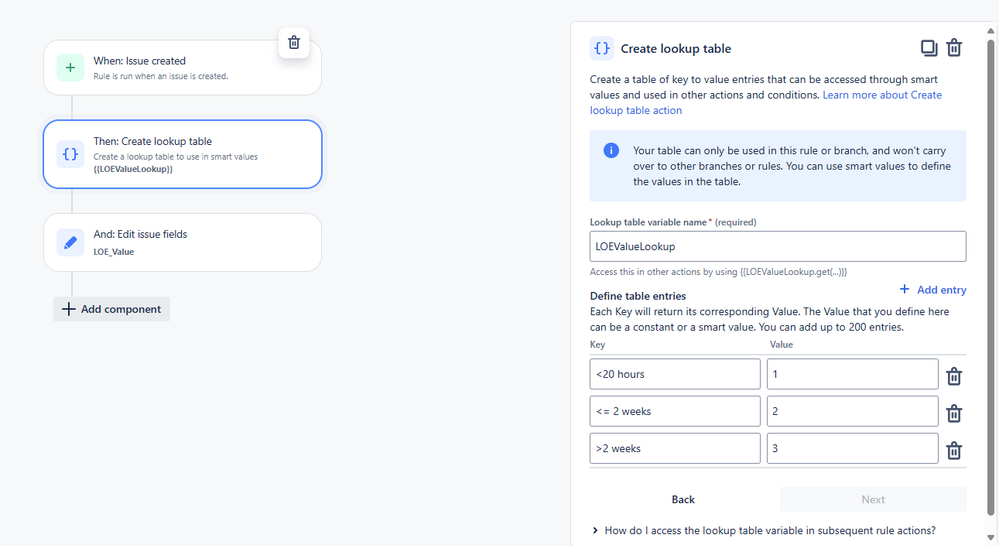Click the Next button
Viewport: 999px width, 546px height.
(873, 499)
